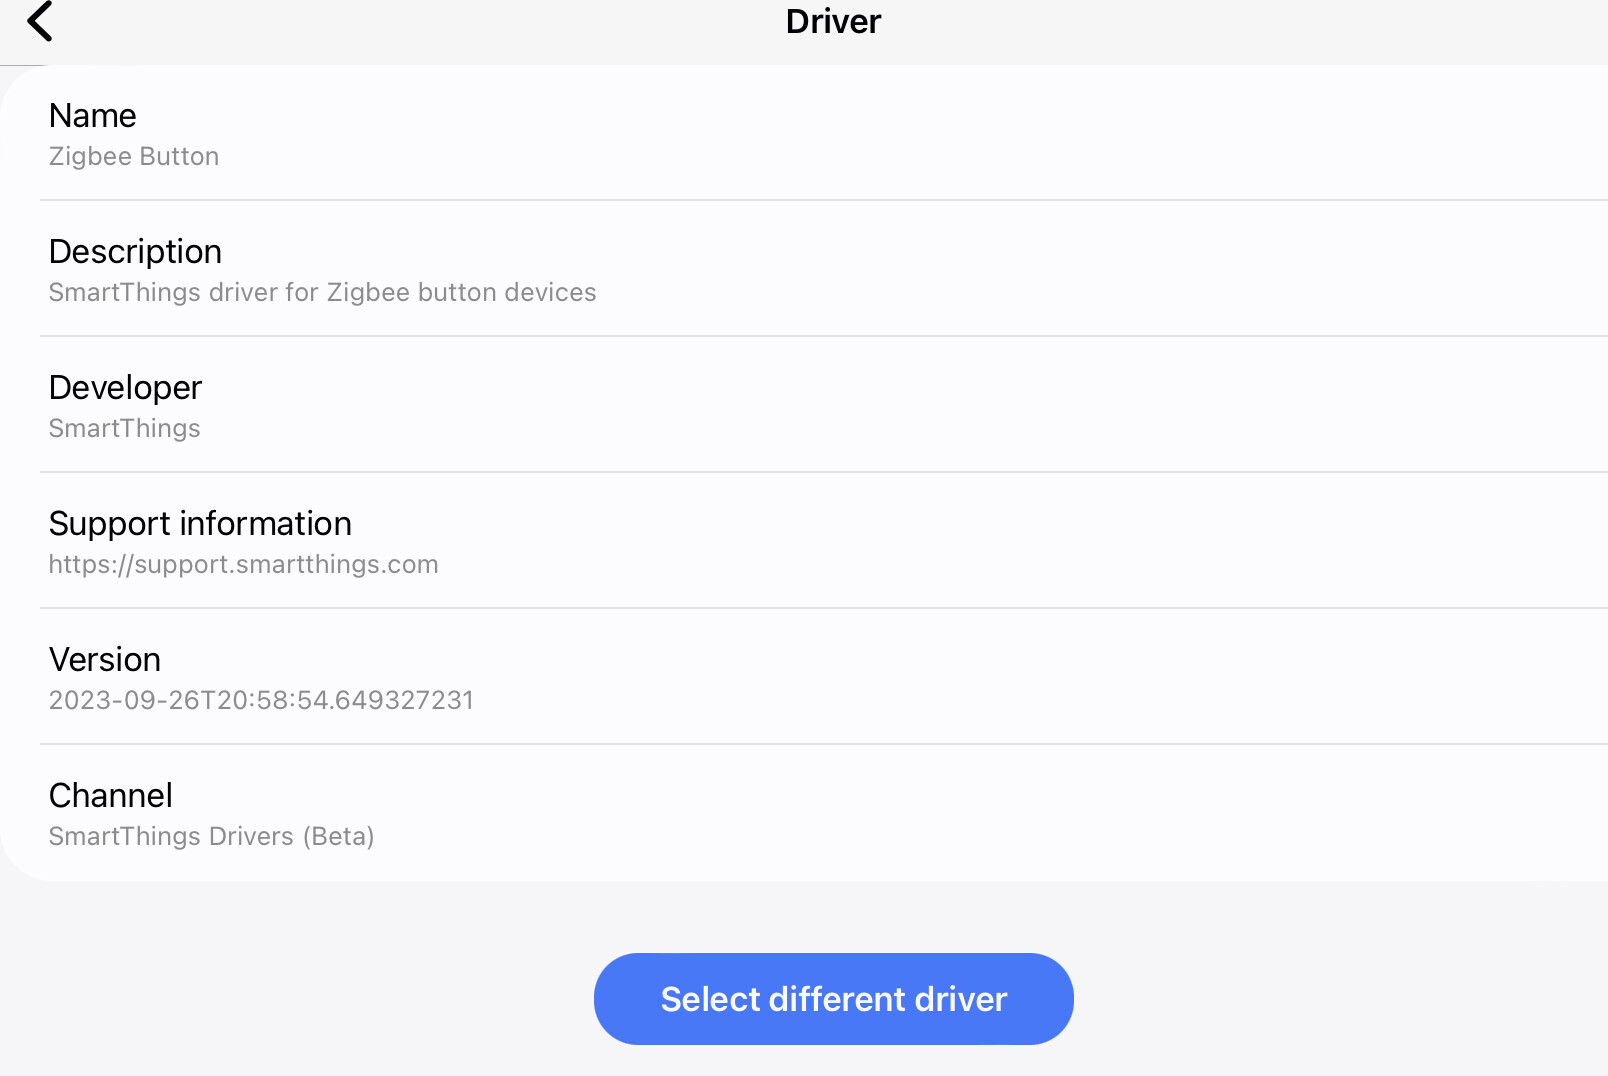
Task: Open the support.smartthings.com link
Action: click(243, 564)
